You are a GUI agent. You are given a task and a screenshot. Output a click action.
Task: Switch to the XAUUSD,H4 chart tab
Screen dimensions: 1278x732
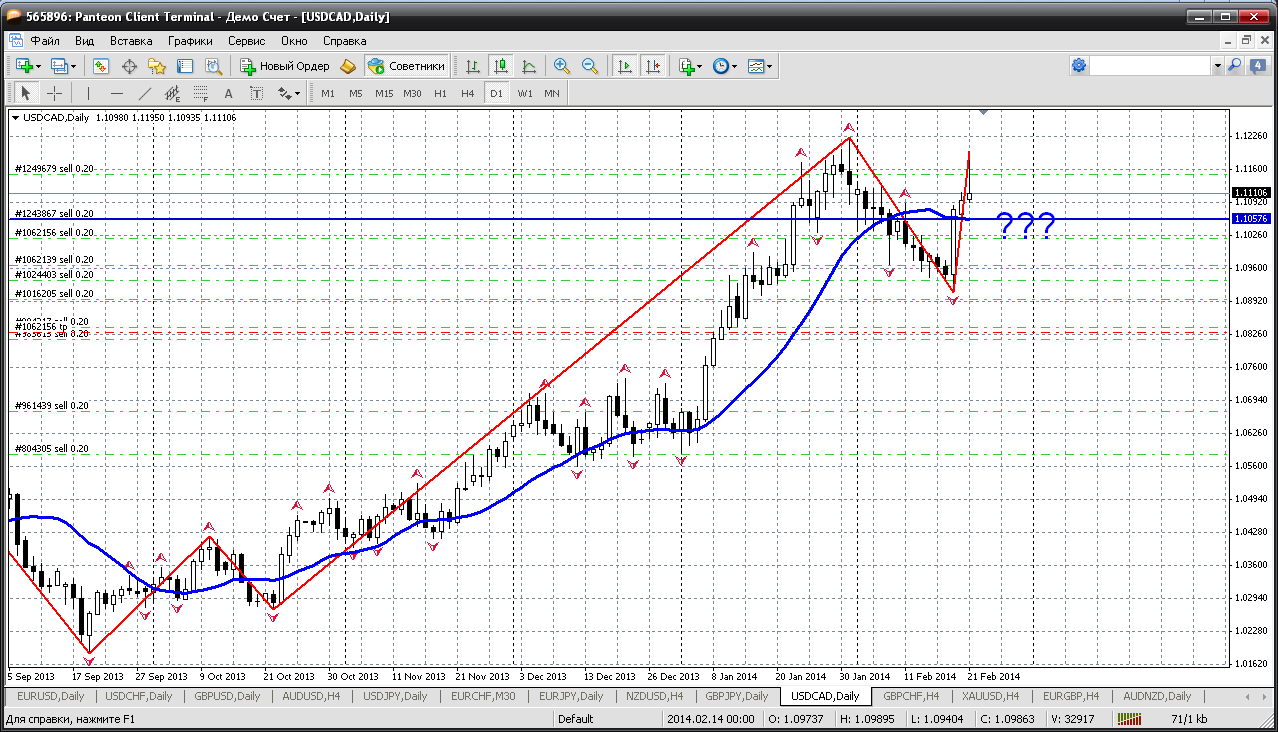991,696
